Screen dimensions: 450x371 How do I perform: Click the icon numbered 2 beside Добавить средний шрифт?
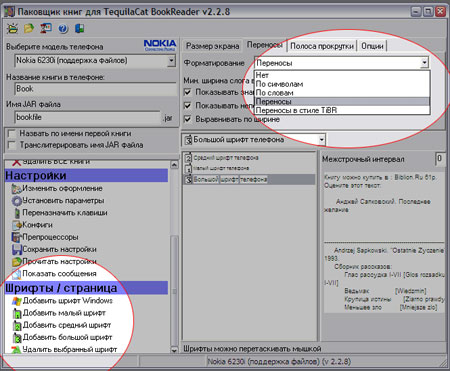click(x=17, y=326)
